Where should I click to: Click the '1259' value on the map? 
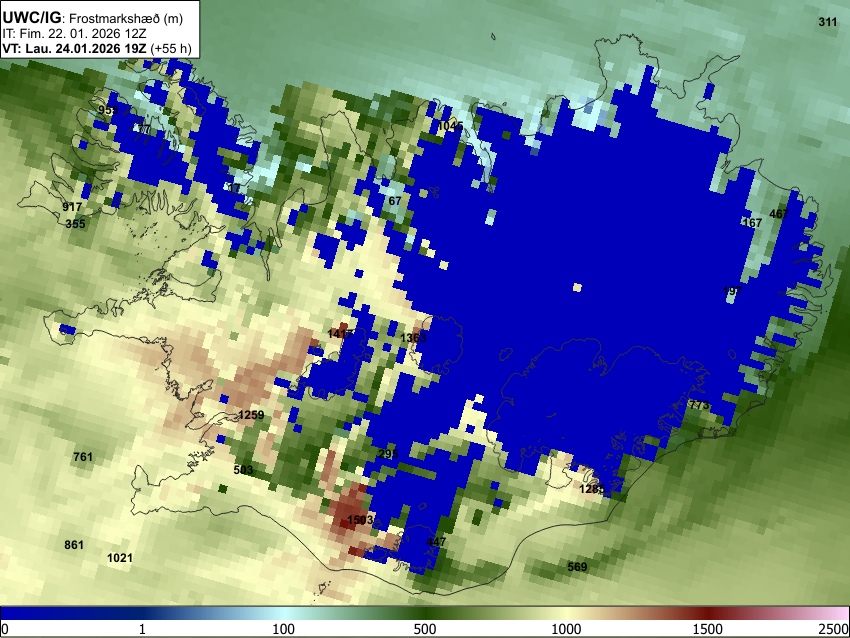click(x=251, y=415)
